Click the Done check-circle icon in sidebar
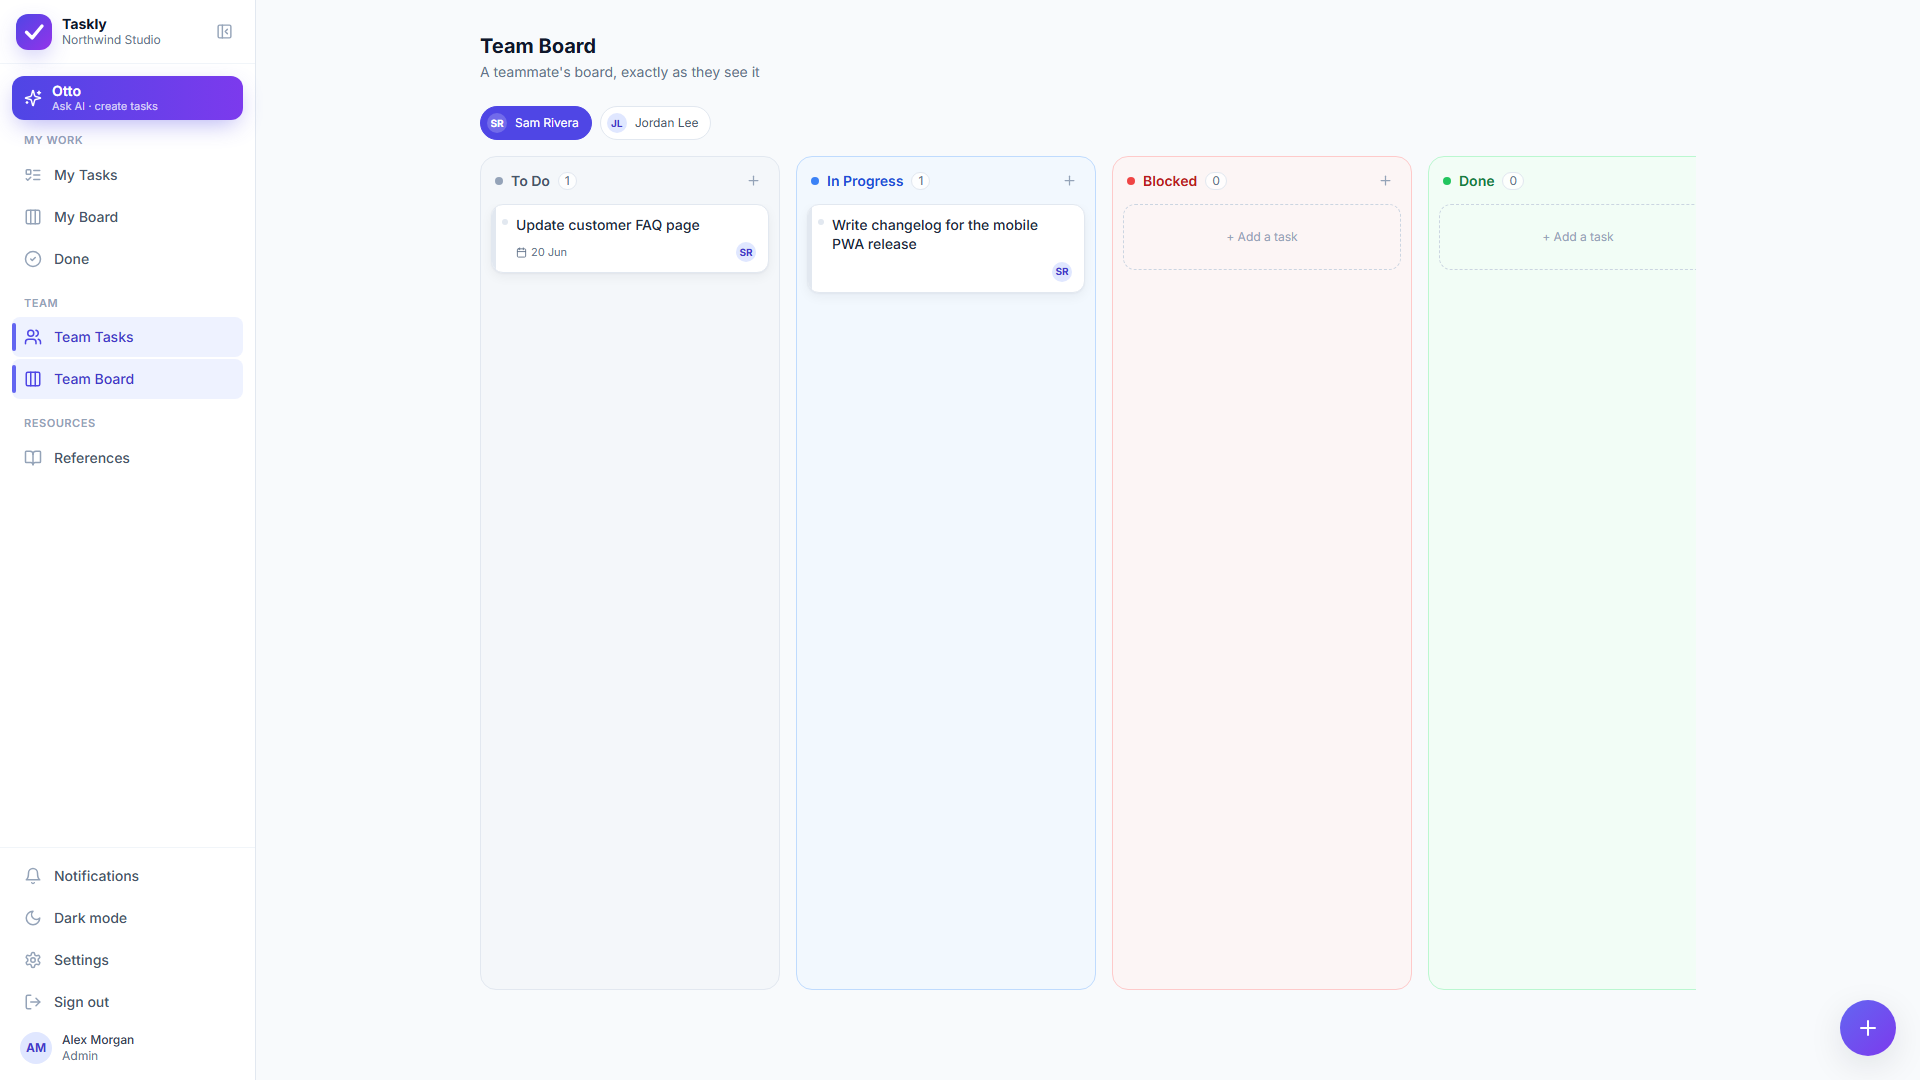Image resolution: width=1920 pixels, height=1080 pixels. click(x=33, y=259)
